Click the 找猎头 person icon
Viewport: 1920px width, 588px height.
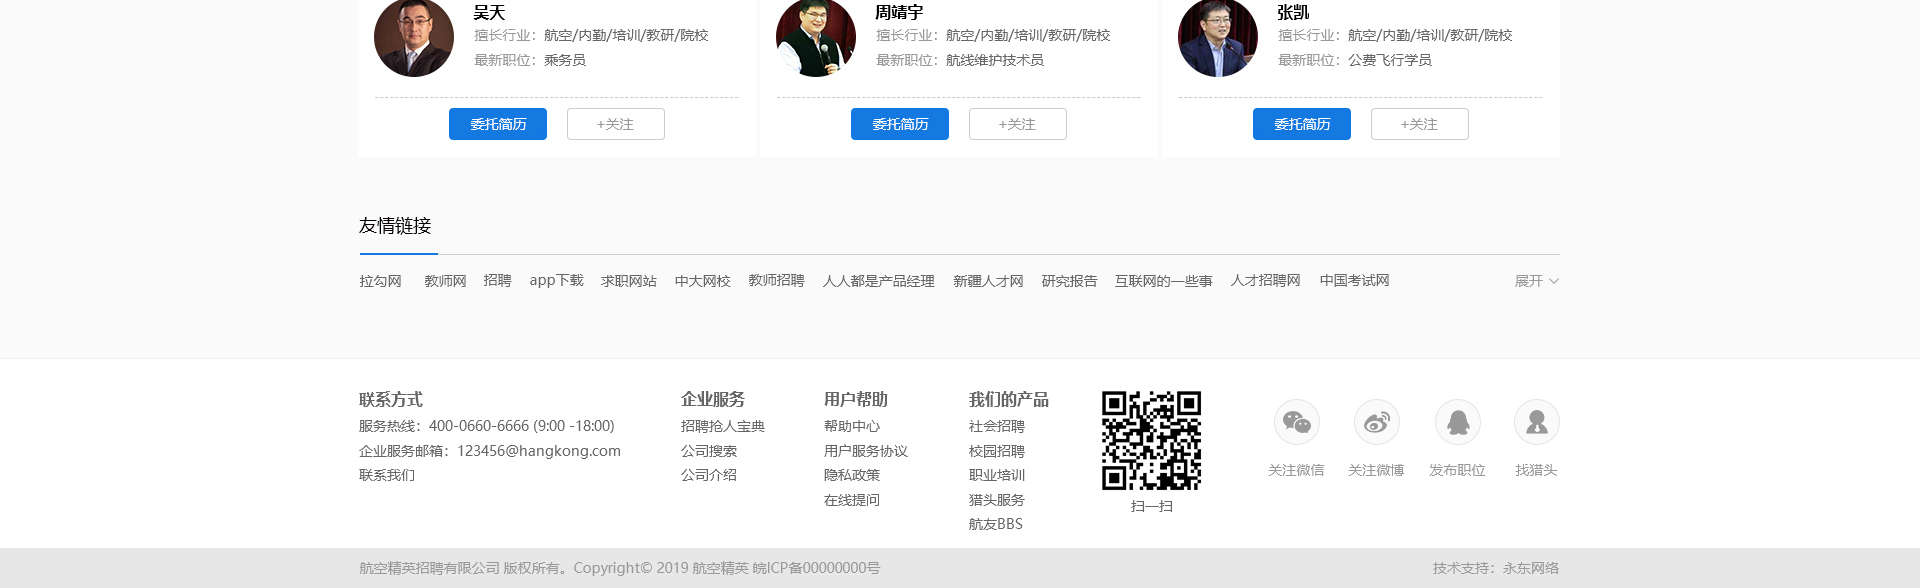[1536, 422]
